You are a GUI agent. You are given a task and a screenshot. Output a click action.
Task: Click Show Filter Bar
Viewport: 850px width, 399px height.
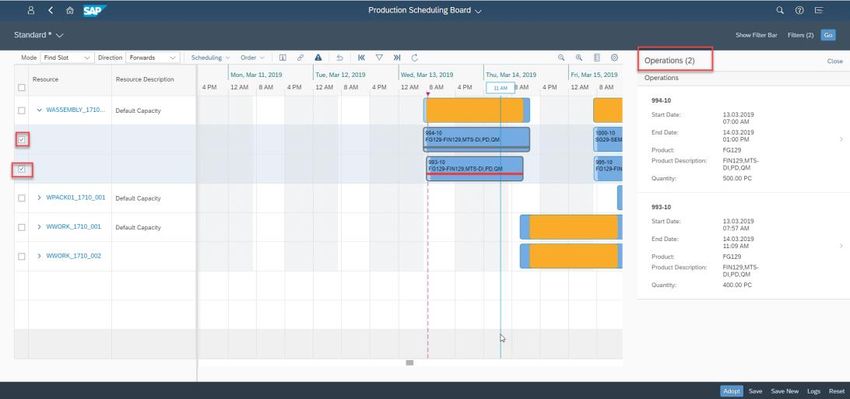[756, 35]
